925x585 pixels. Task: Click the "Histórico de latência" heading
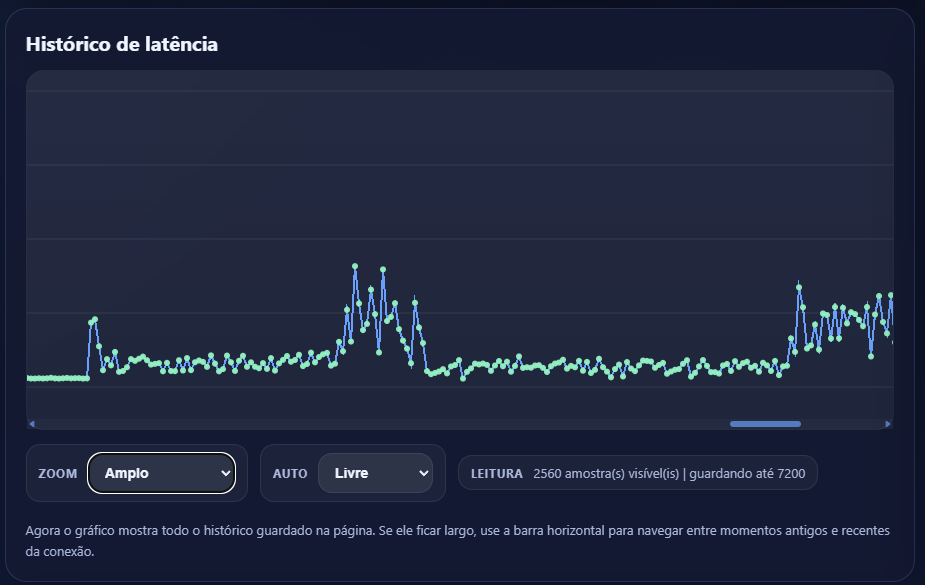pyautogui.click(x=121, y=44)
